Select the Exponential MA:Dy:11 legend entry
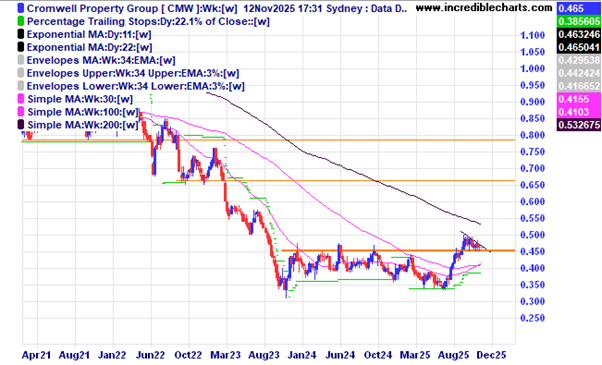This screenshot has width=602, height=365. (89, 35)
